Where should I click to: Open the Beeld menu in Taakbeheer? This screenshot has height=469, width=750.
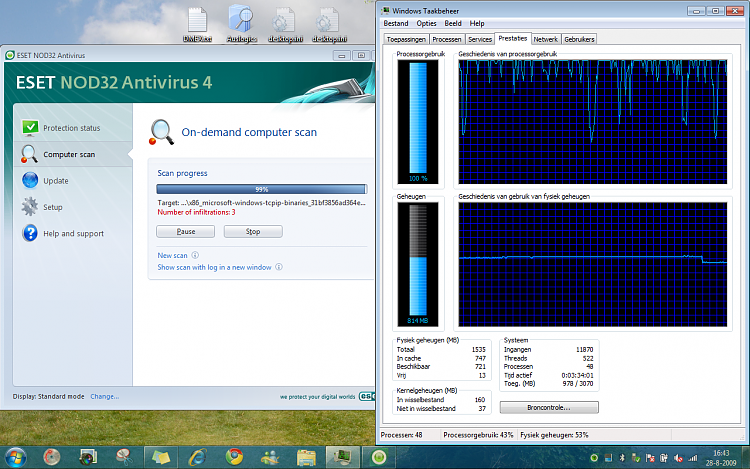pos(452,23)
